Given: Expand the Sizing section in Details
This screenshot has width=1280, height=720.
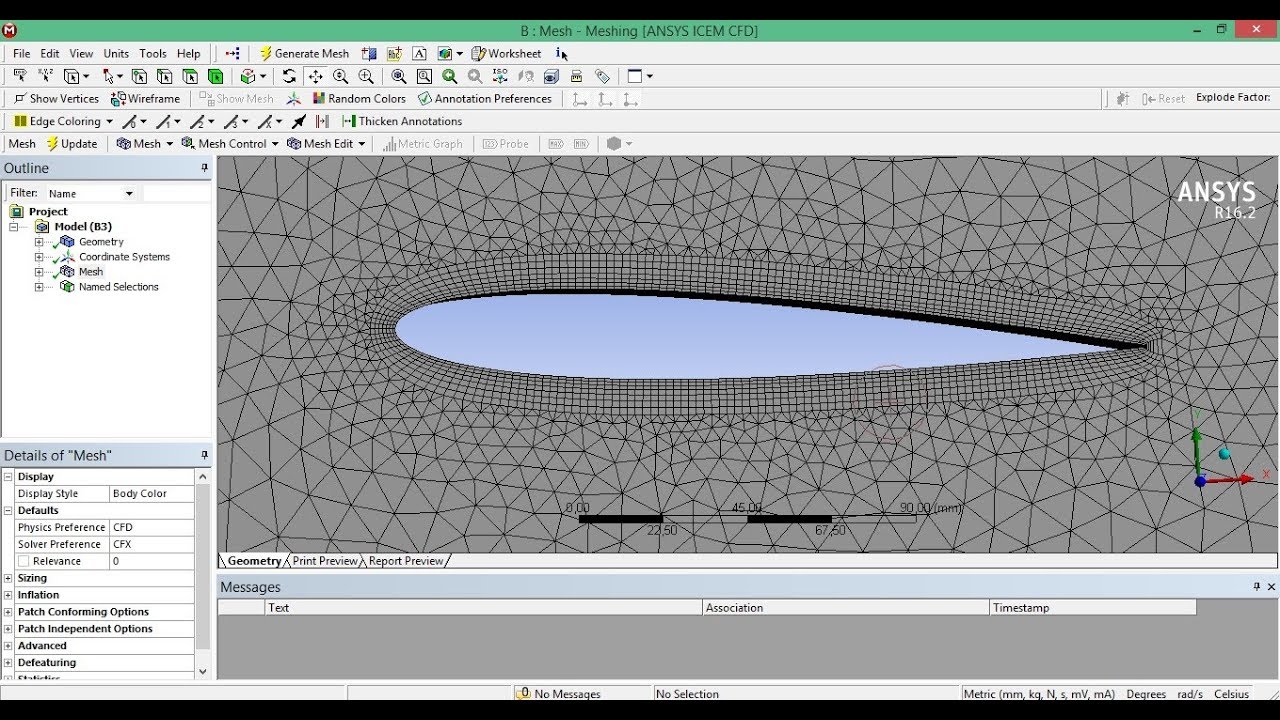Looking at the screenshot, I should [8, 578].
